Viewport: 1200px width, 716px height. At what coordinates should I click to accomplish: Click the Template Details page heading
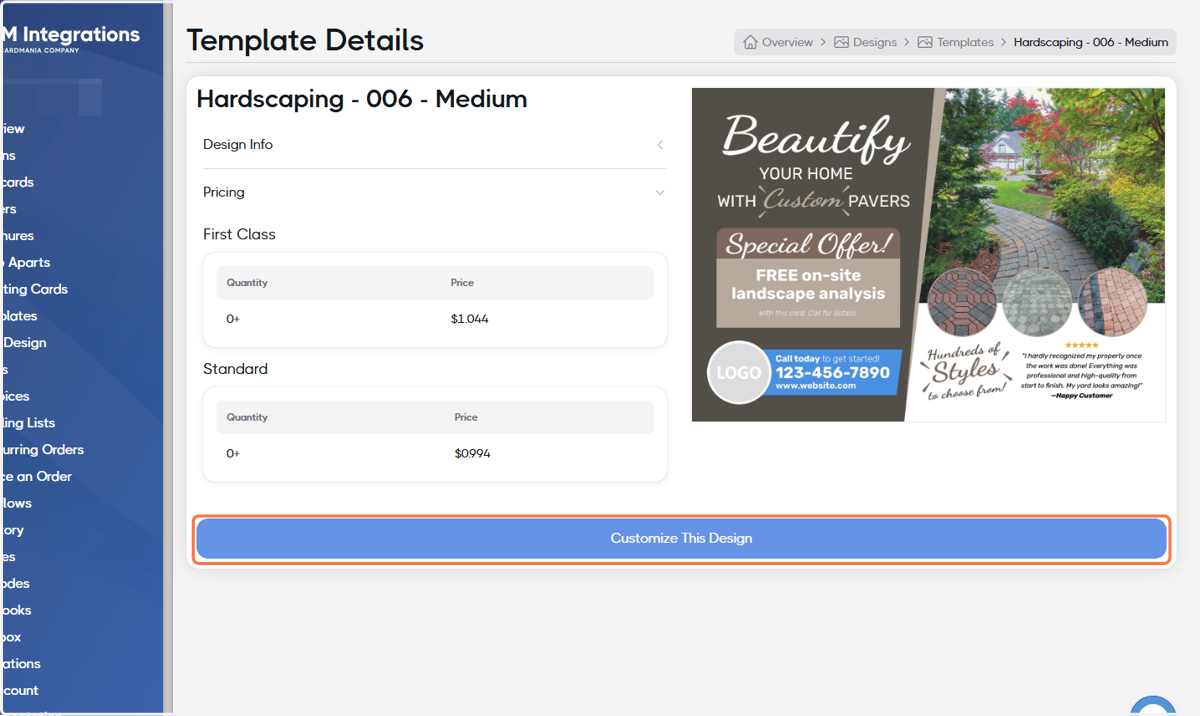(305, 40)
